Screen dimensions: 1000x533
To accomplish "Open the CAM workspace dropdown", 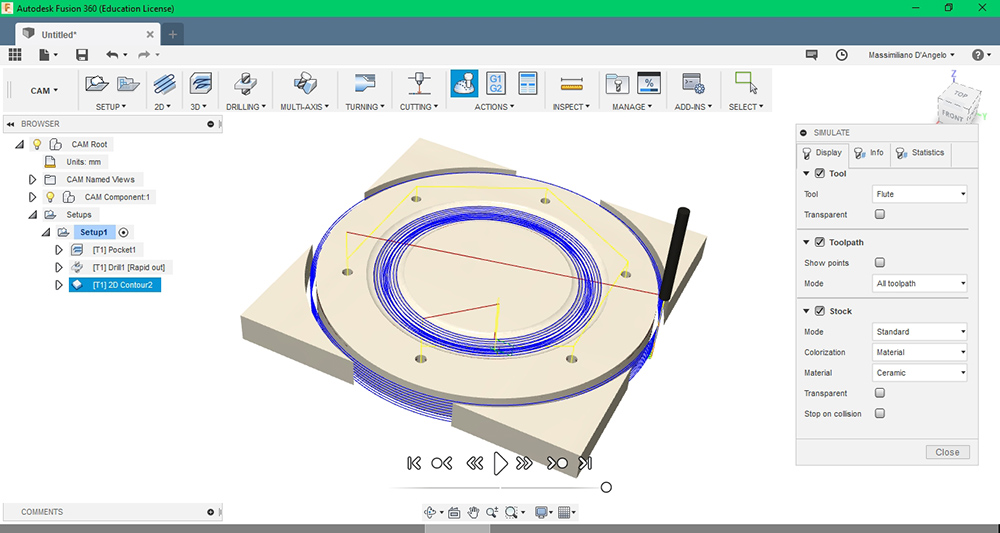I will click(44, 91).
